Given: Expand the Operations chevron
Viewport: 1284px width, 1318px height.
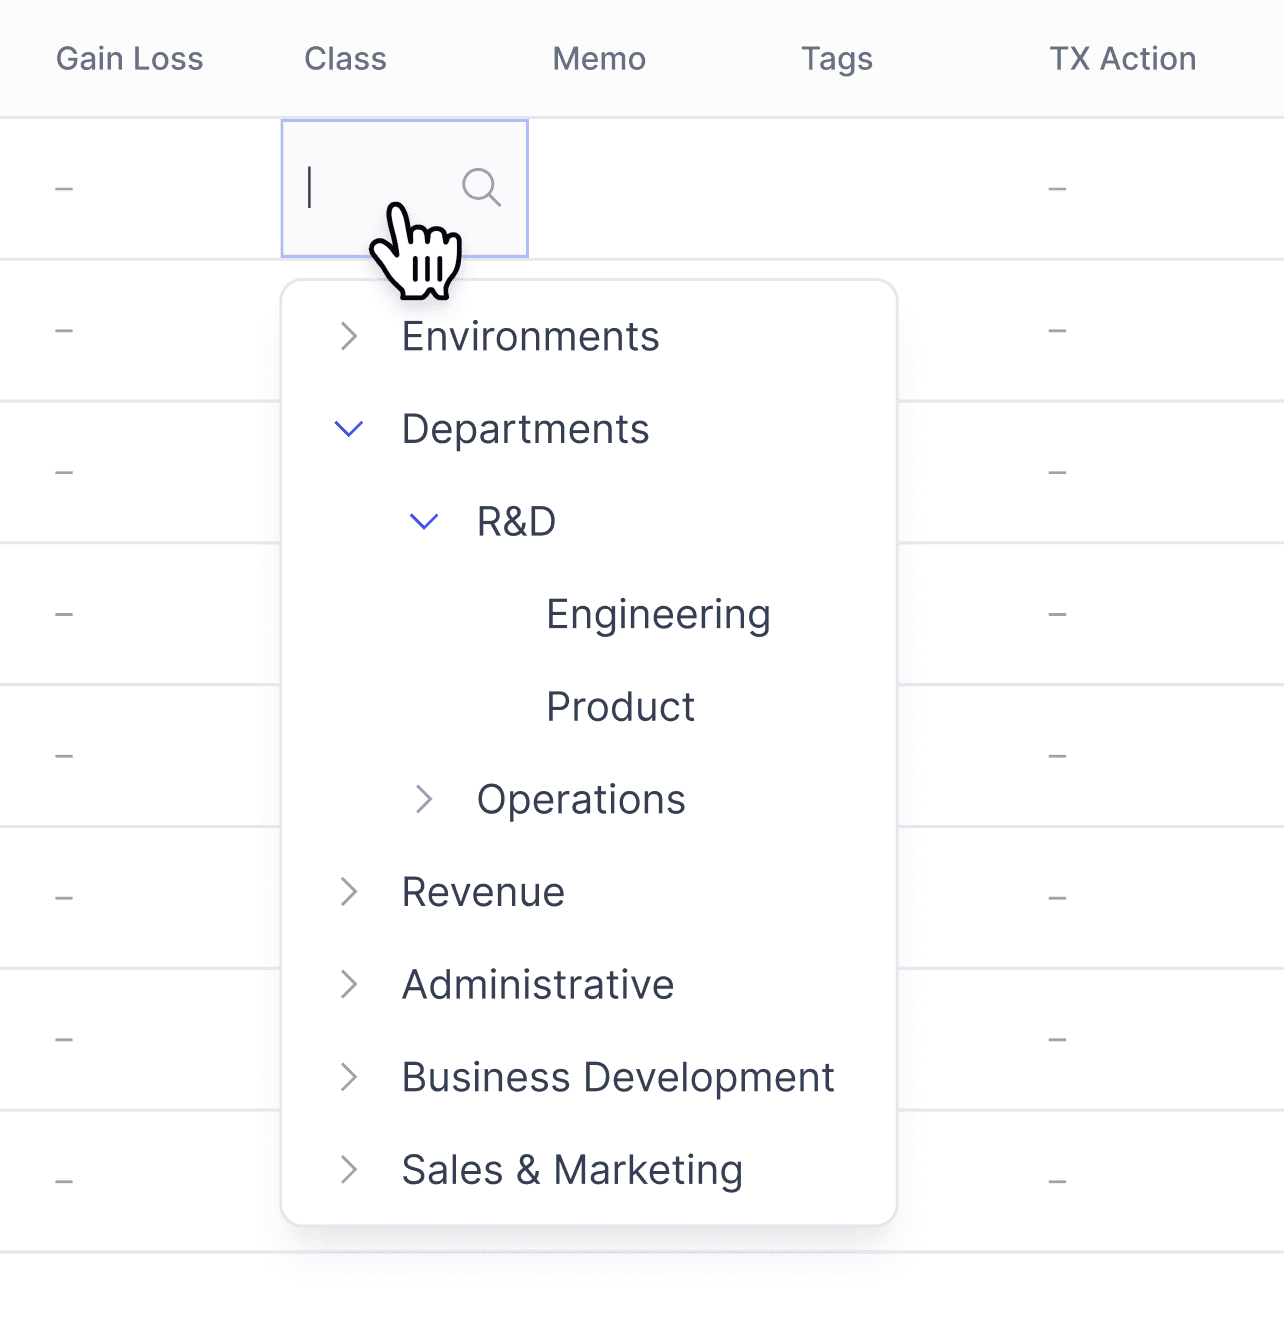Looking at the screenshot, I should point(424,799).
